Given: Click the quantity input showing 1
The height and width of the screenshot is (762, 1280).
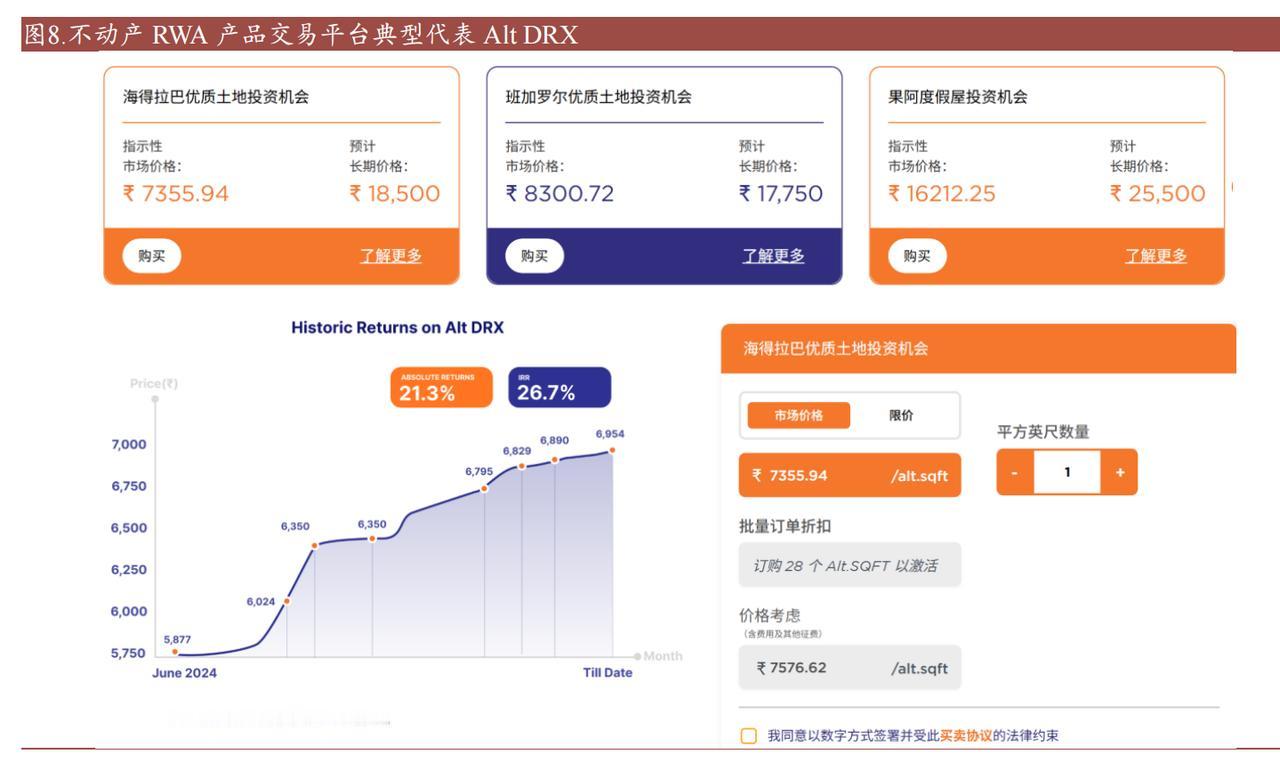Looking at the screenshot, I should tap(1067, 472).
